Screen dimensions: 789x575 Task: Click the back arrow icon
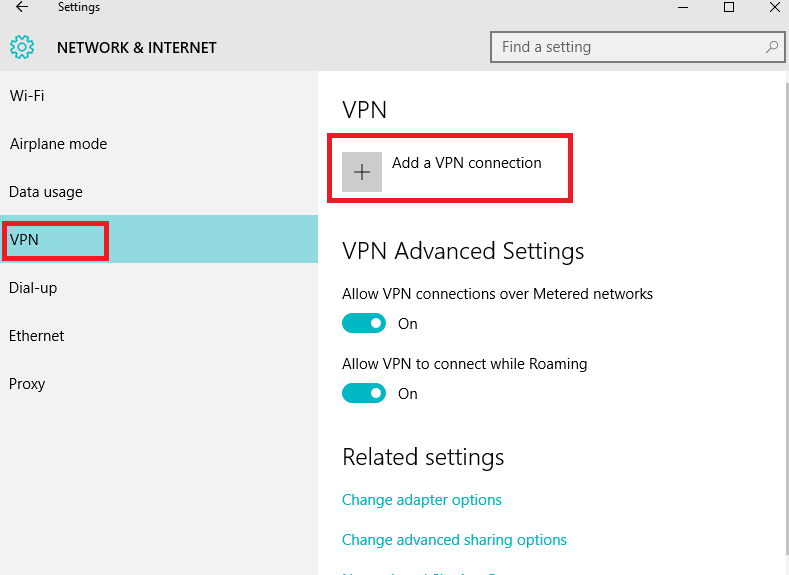(22, 7)
